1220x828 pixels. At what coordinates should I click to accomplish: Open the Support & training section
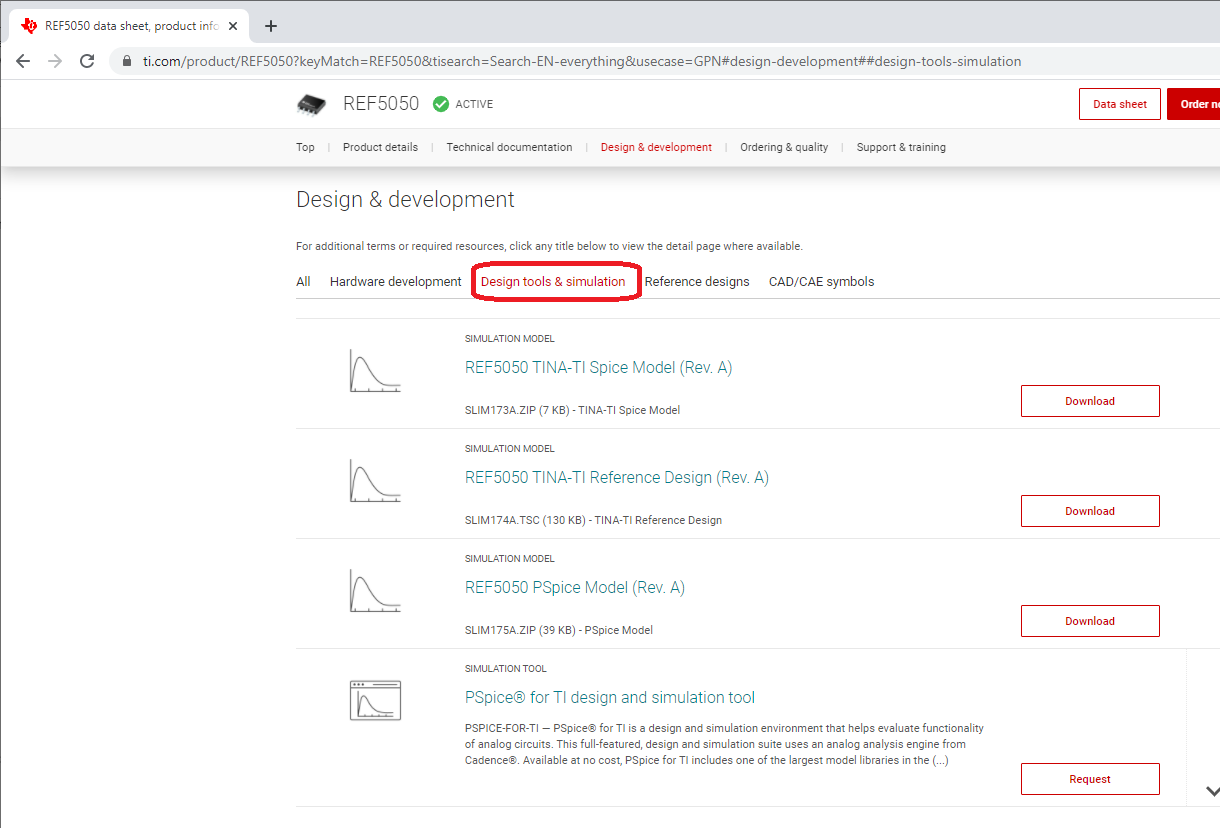[901, 147]
